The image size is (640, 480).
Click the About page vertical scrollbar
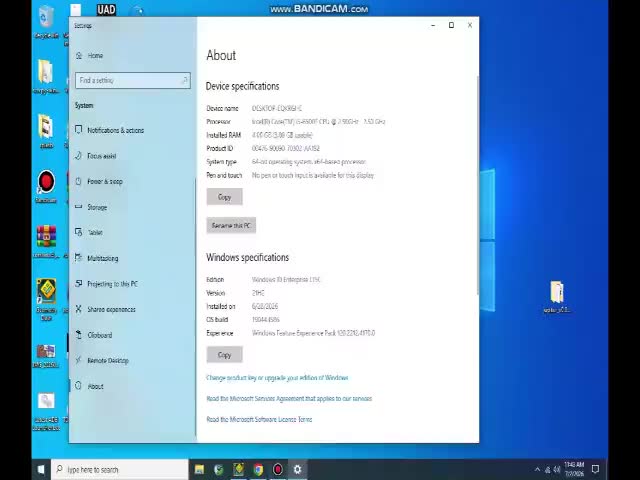[x=478, y=184]
